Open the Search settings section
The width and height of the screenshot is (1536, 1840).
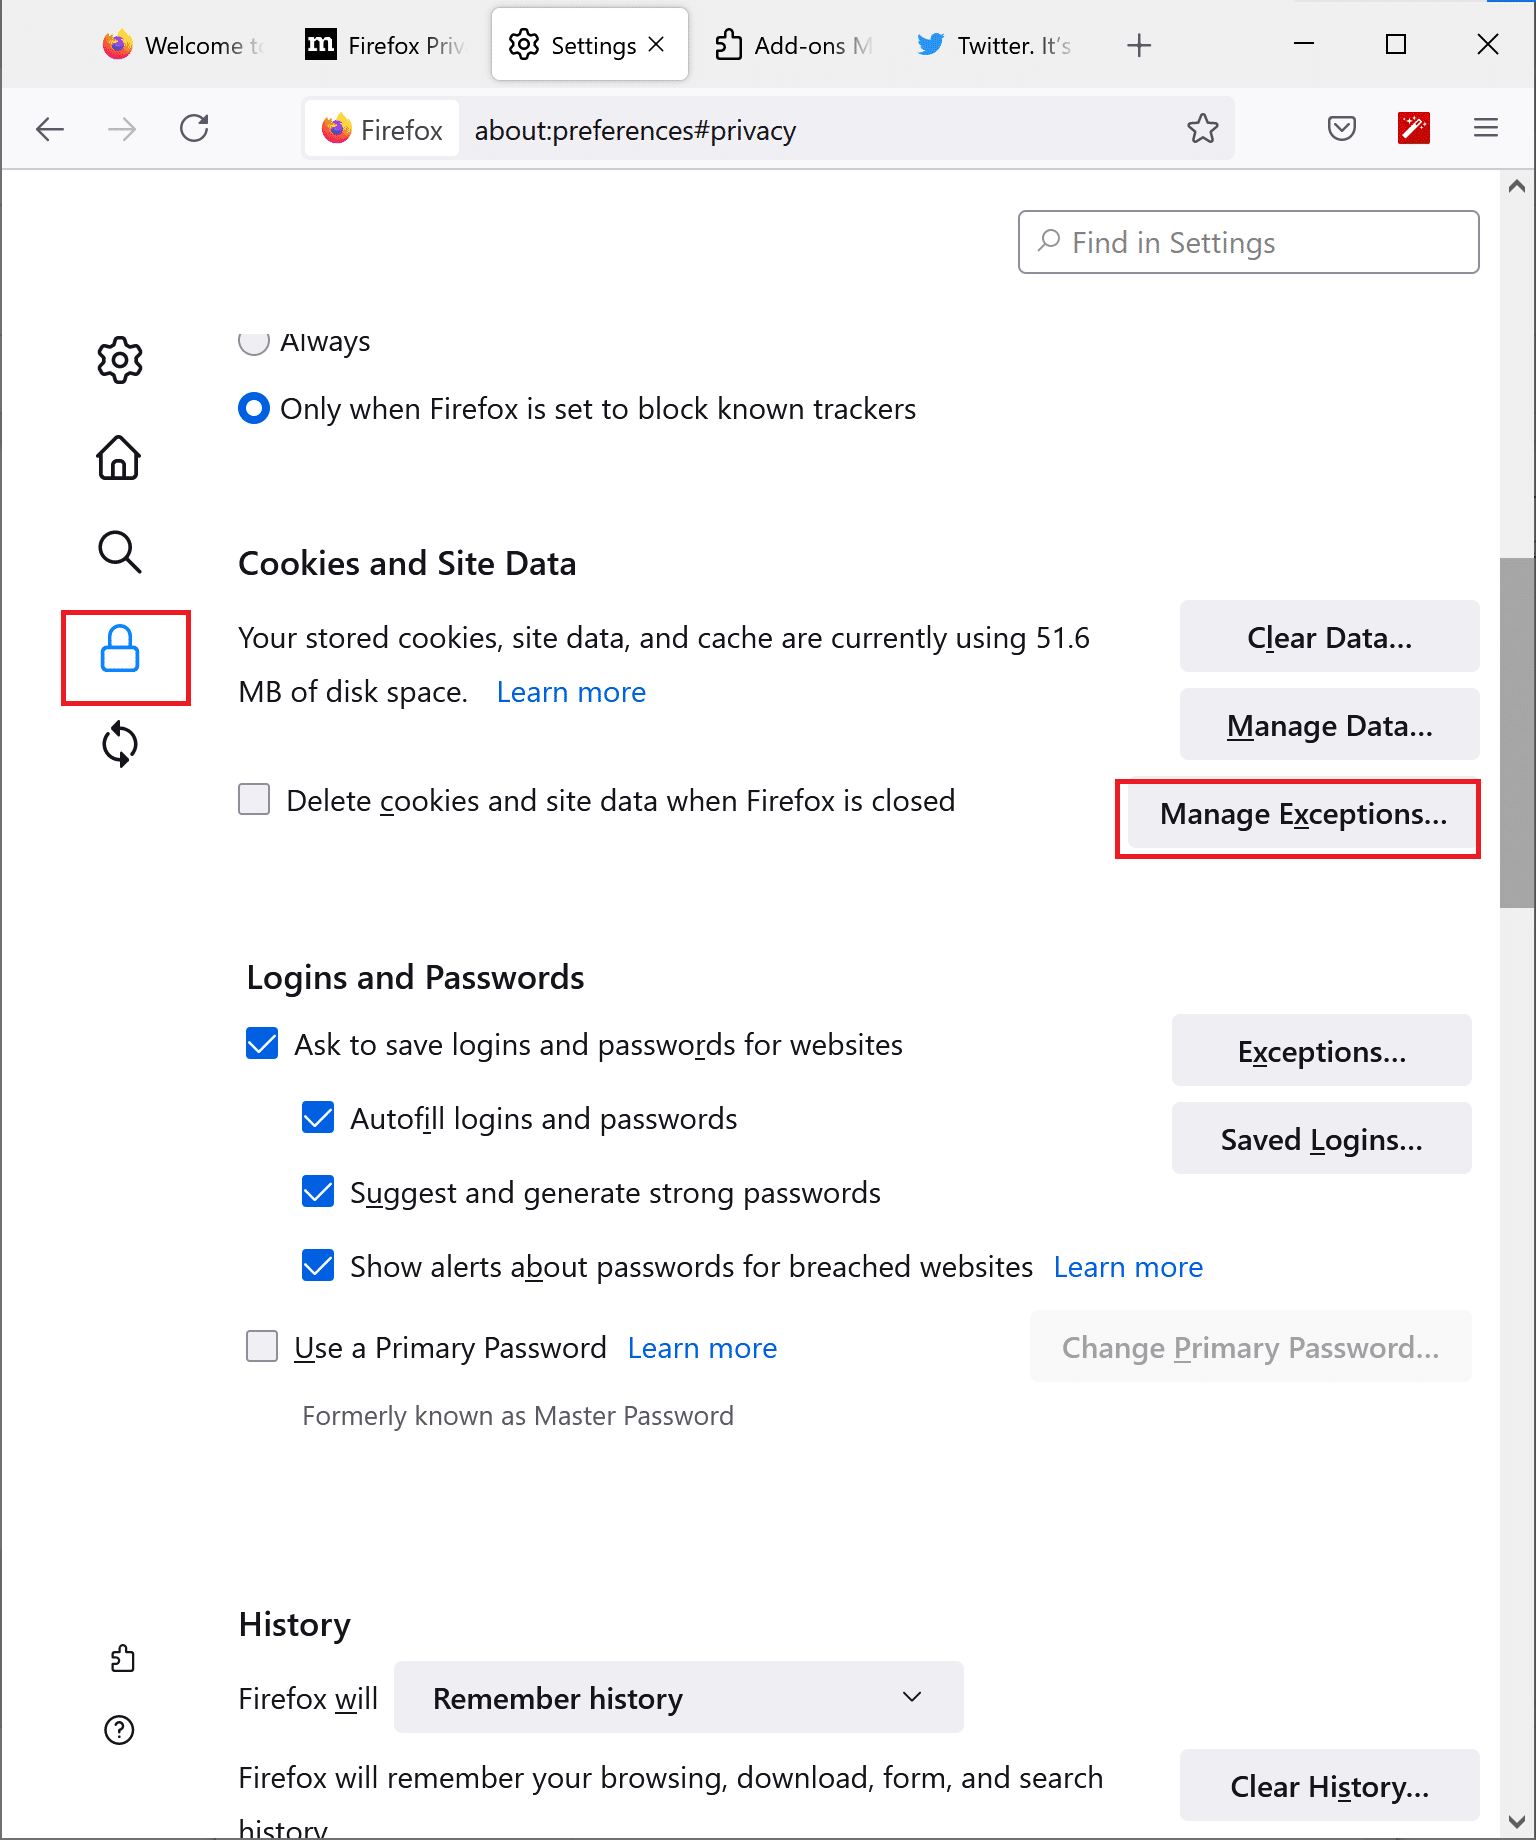pos(119,552)
